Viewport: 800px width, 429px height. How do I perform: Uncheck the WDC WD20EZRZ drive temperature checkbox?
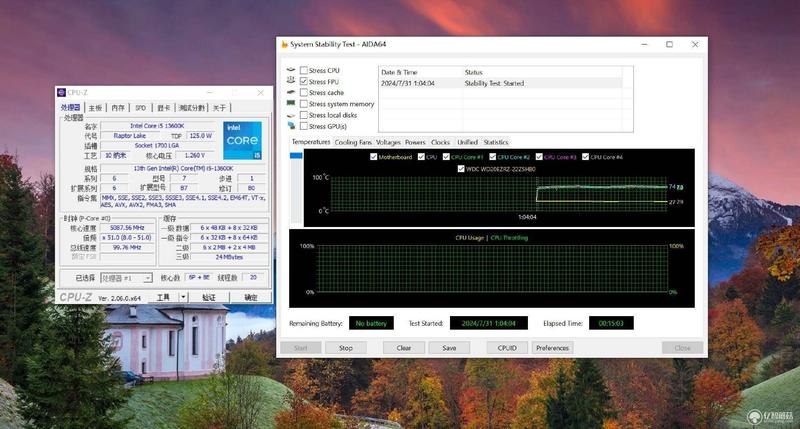pyautogui.click(x=461, y=168)
